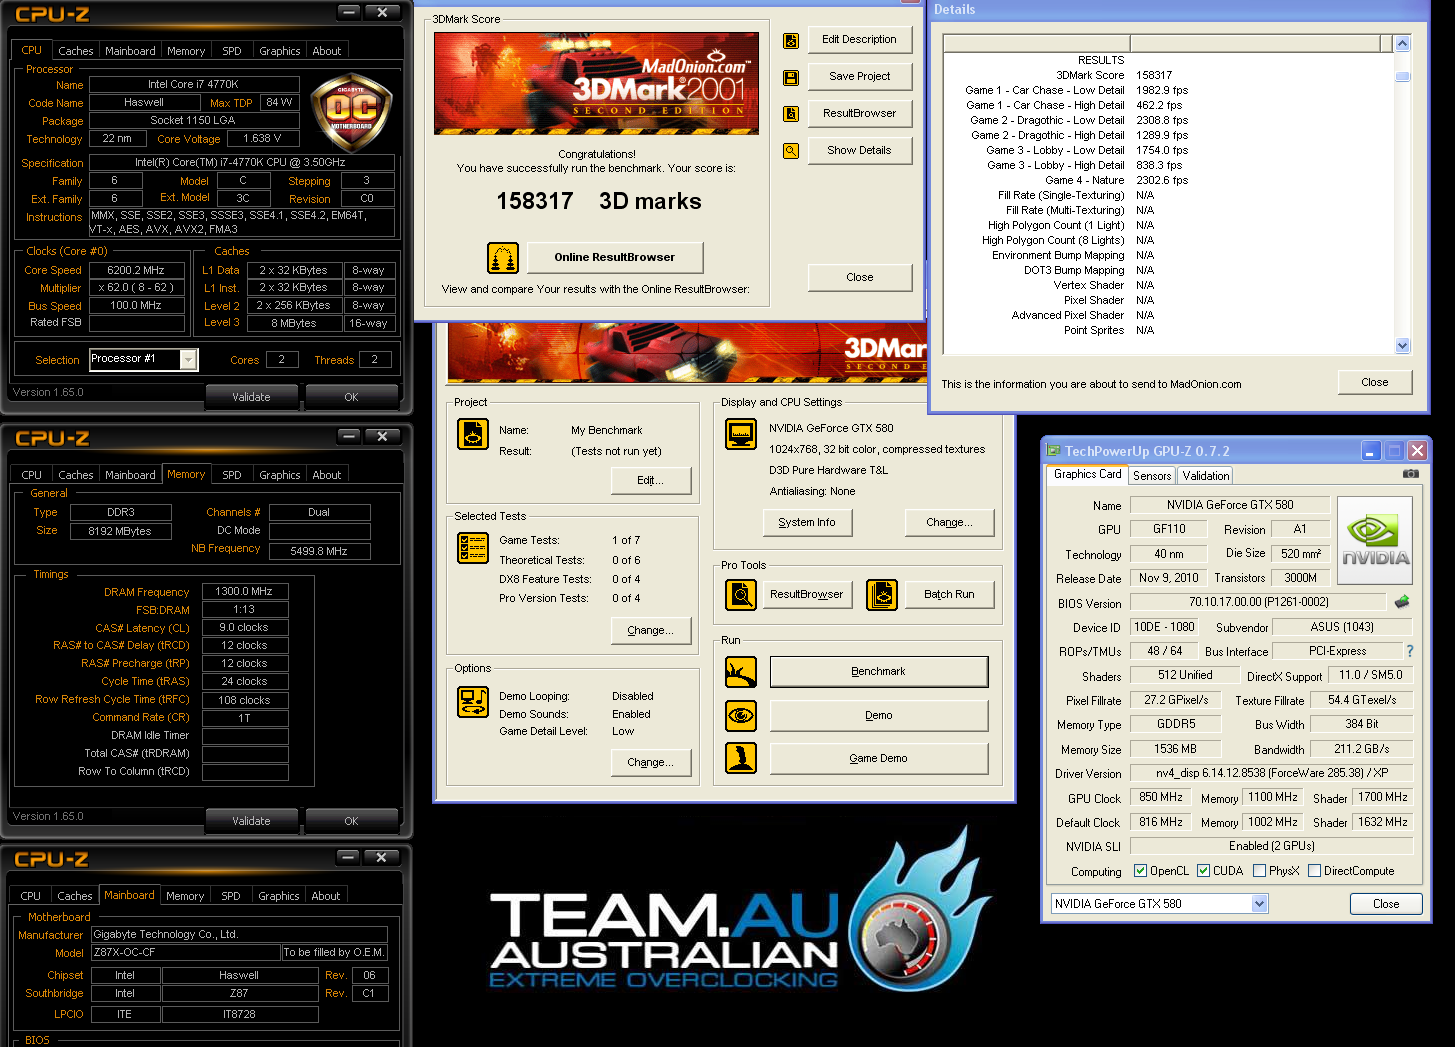Click the floppy icon beside Save Project

pyautogui.click(x=791, y=78)
